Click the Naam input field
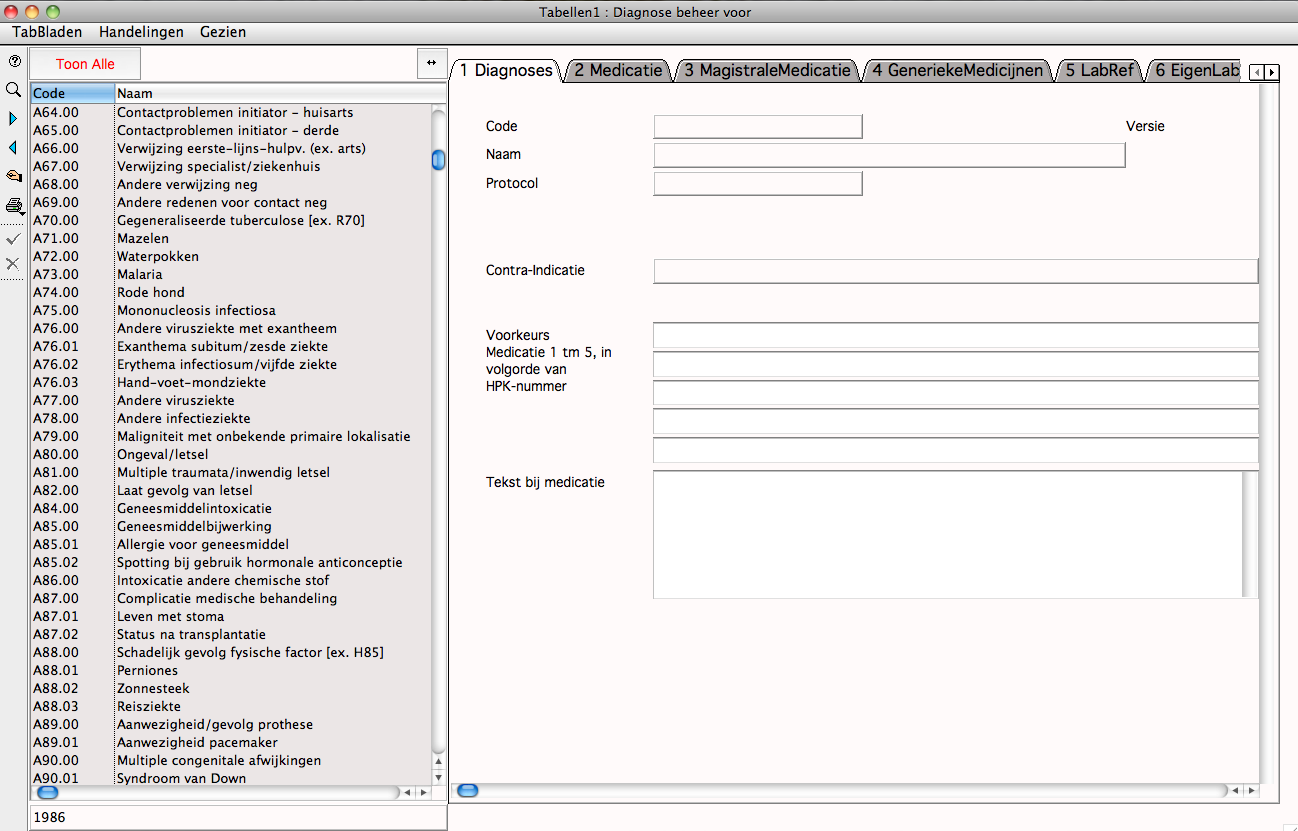The width and height of the screenshot is (1298, 831). click(x=889, y=155)
